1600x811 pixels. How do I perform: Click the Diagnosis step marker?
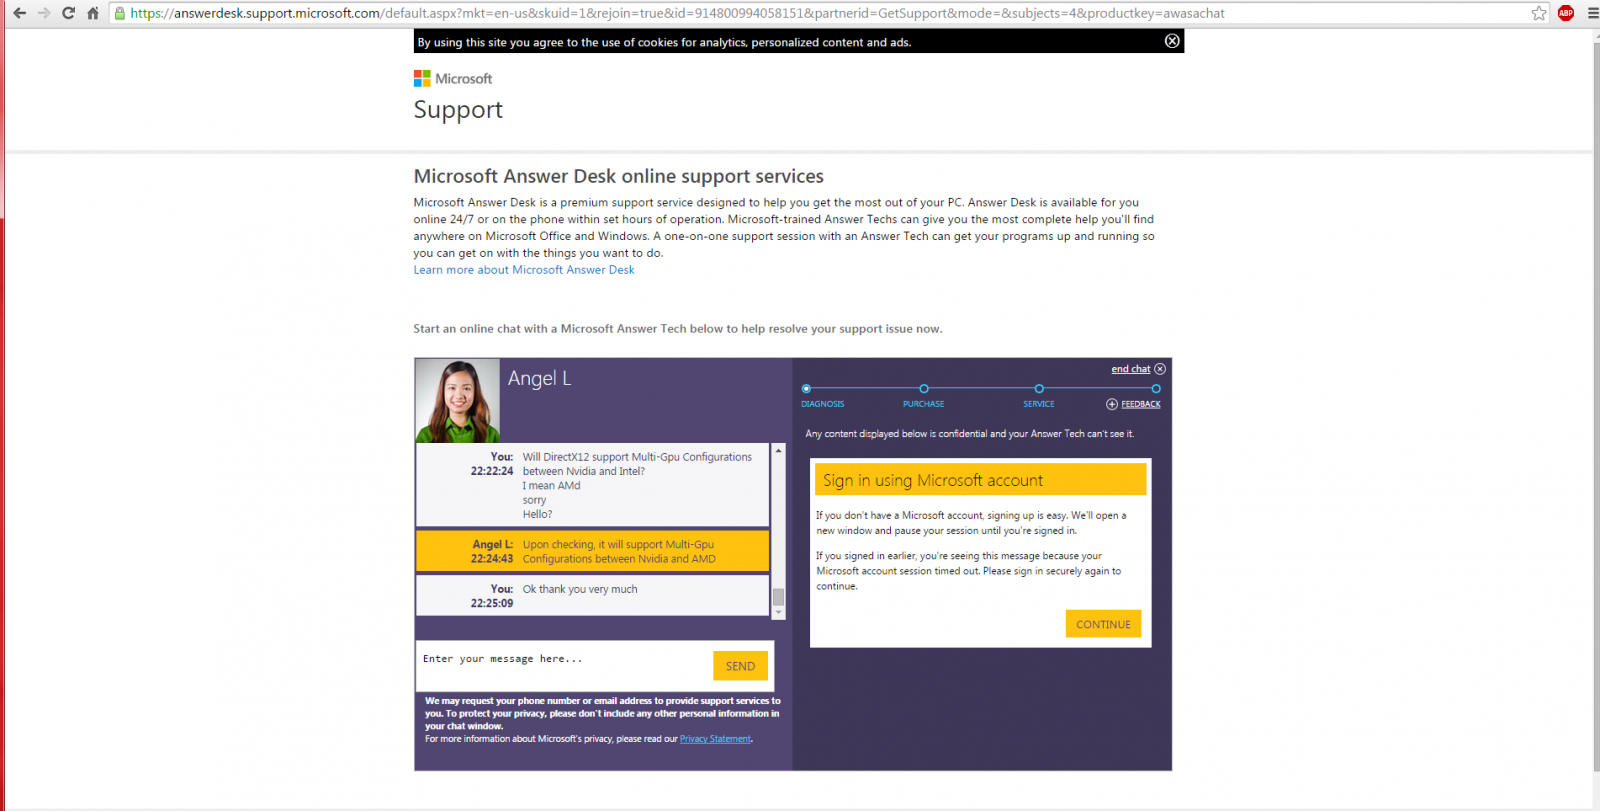(x=806, y=389)
